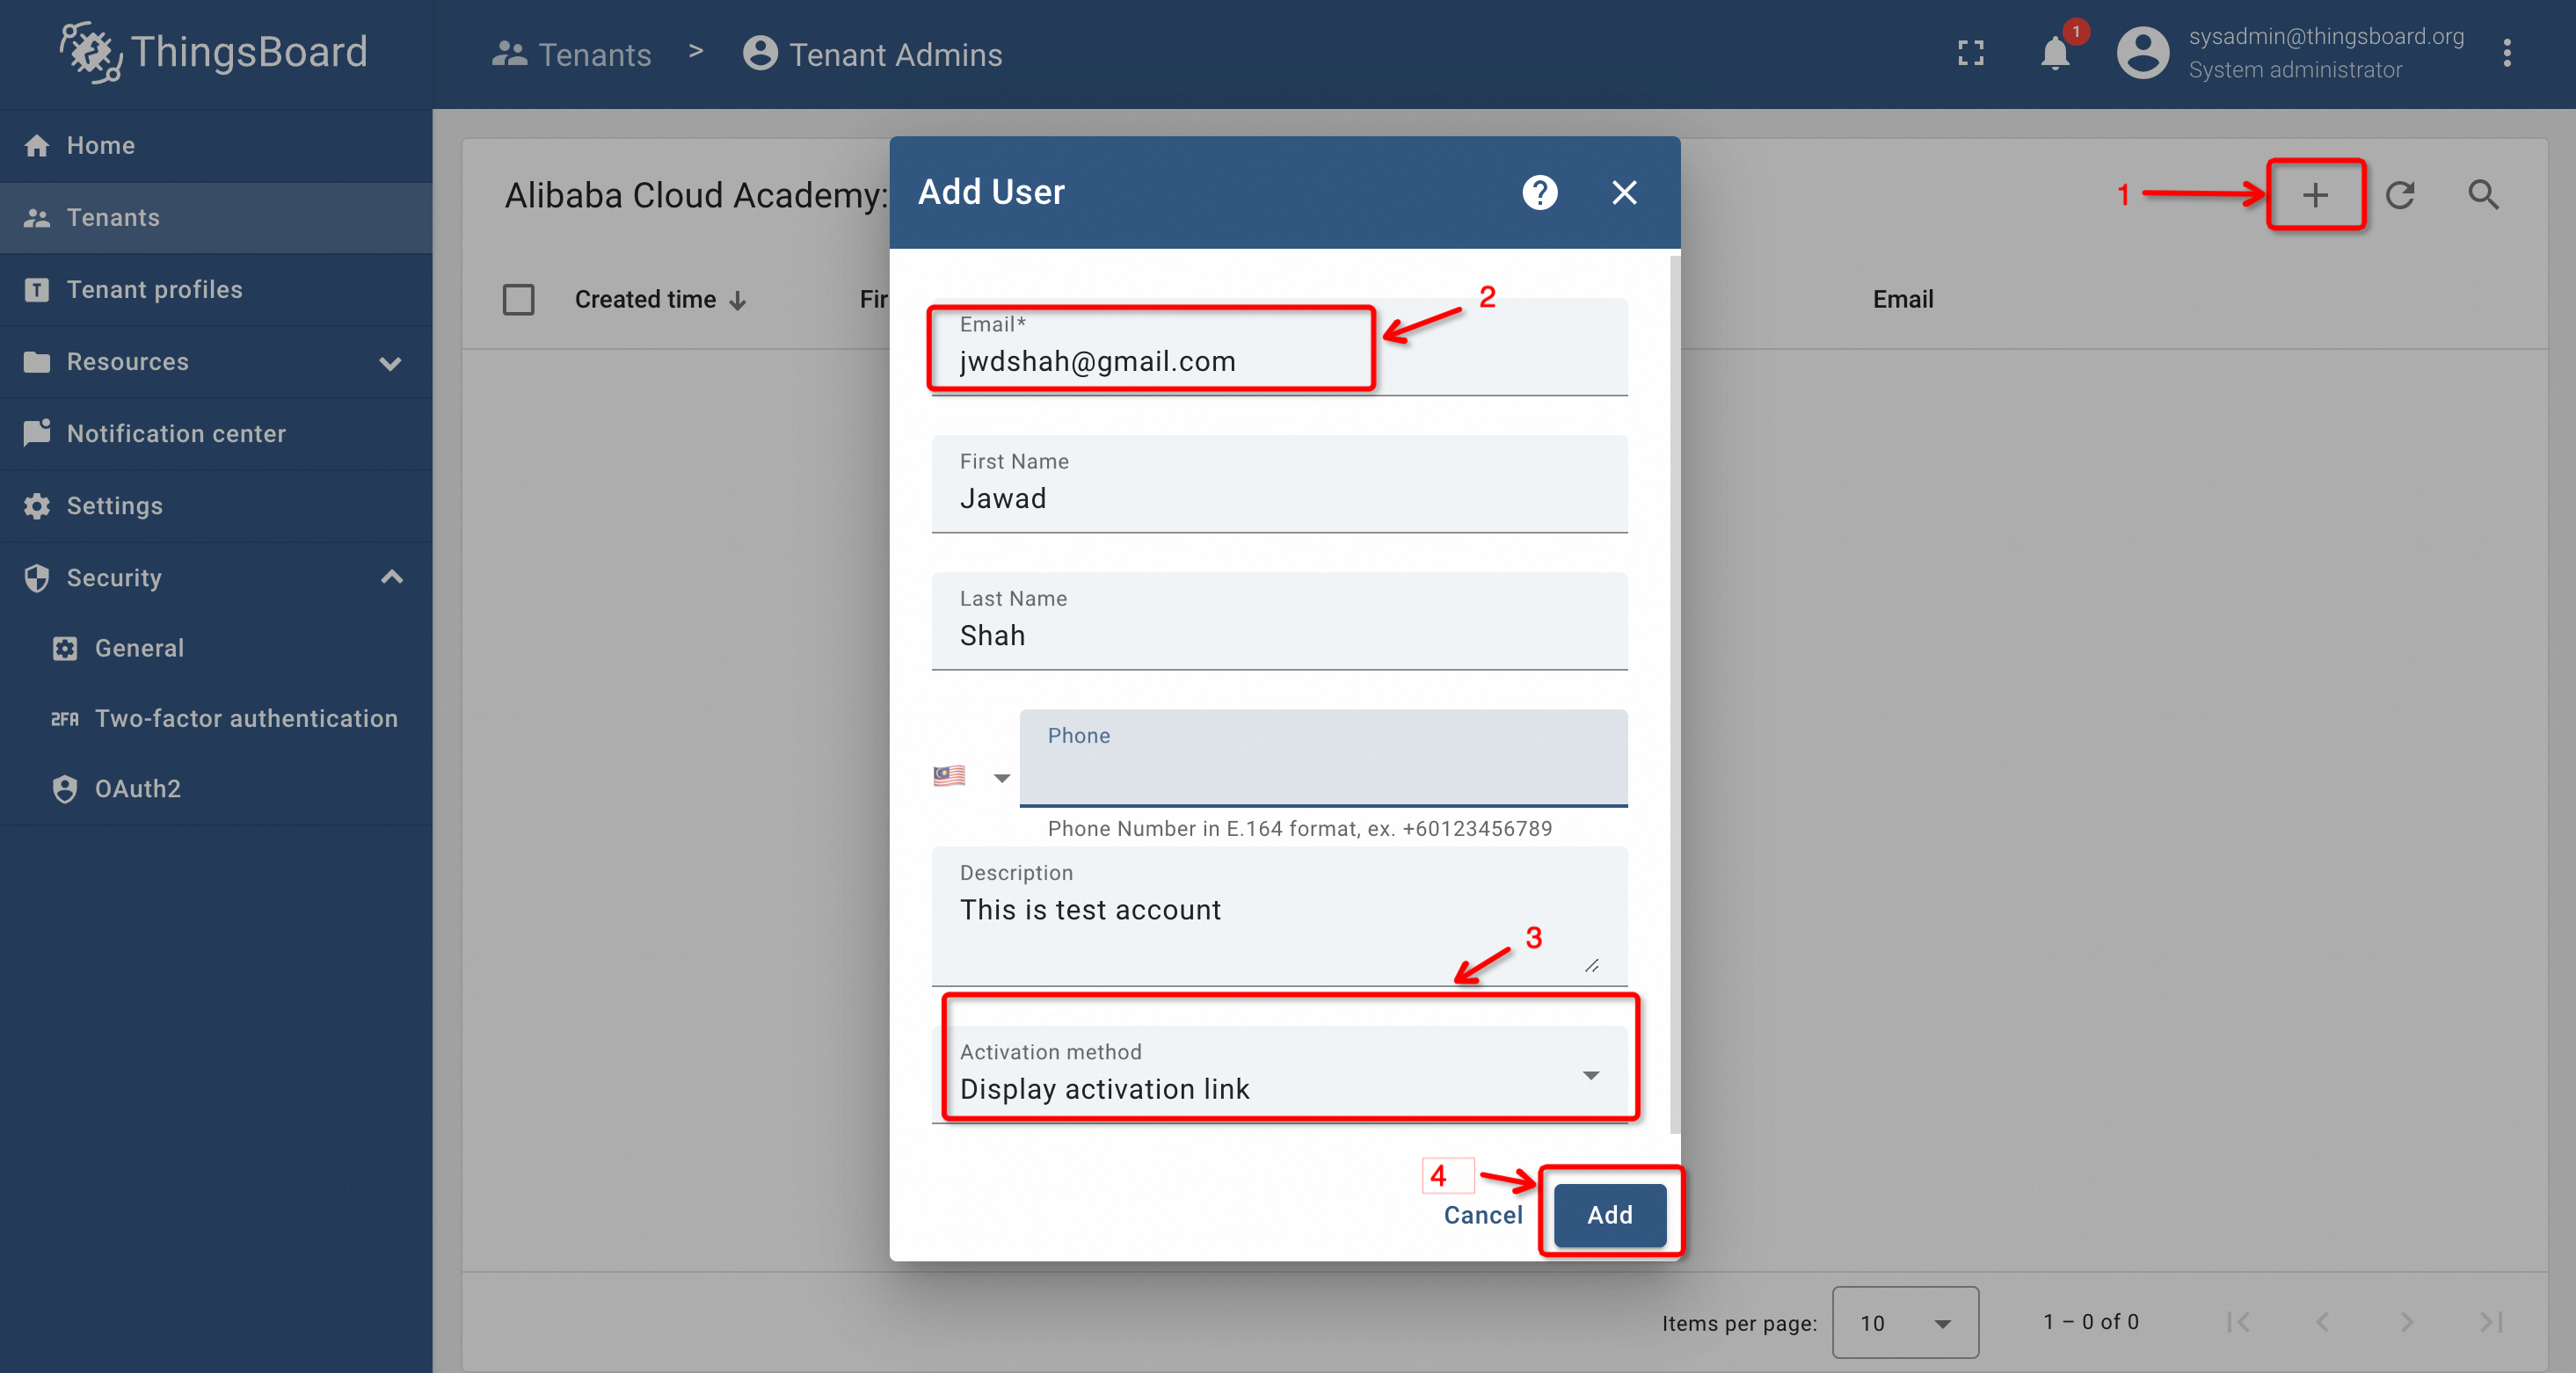
Task: Click the Tenant profiles icon
Action: tap(37, 290)
